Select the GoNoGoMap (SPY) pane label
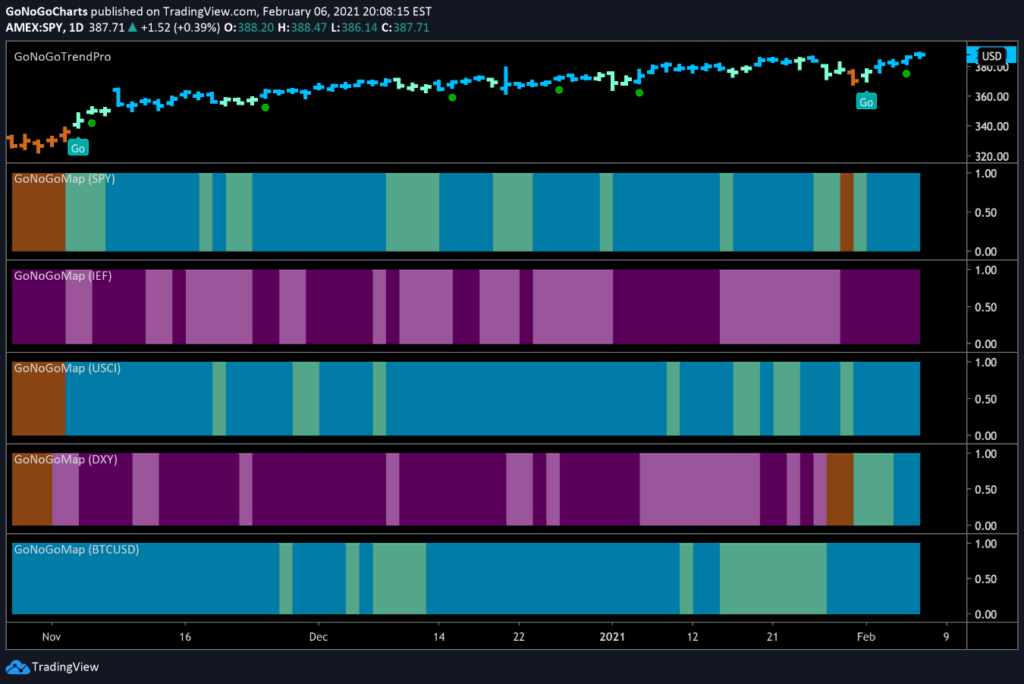1024x684 pixels. [x=65, y=178]
